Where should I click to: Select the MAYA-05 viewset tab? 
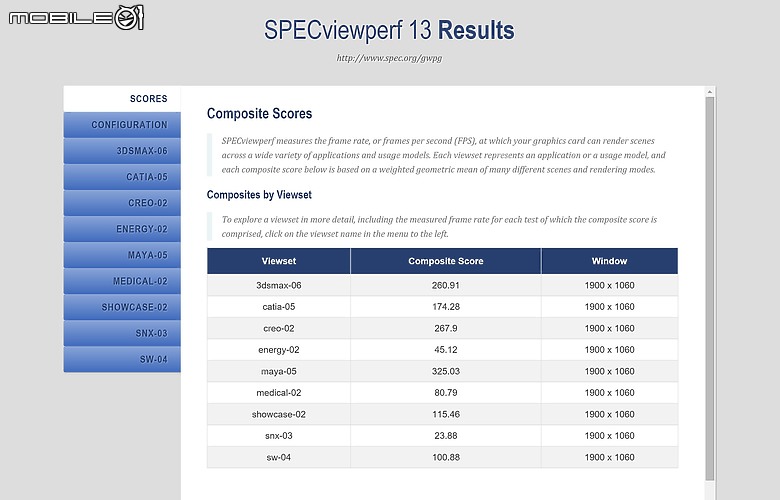point(122,255)
